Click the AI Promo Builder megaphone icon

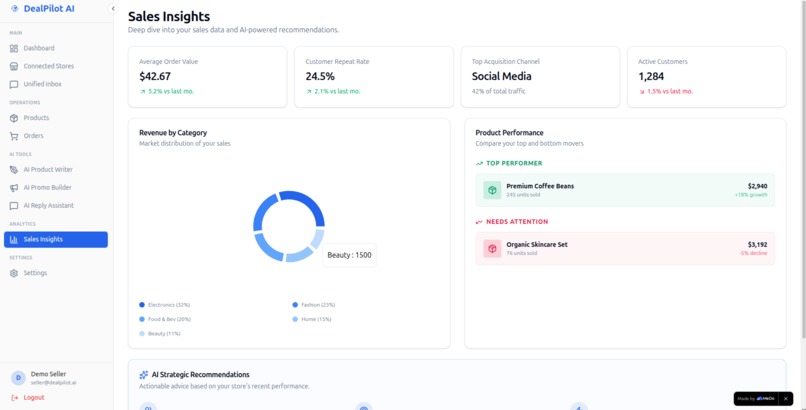pos(14,188)
